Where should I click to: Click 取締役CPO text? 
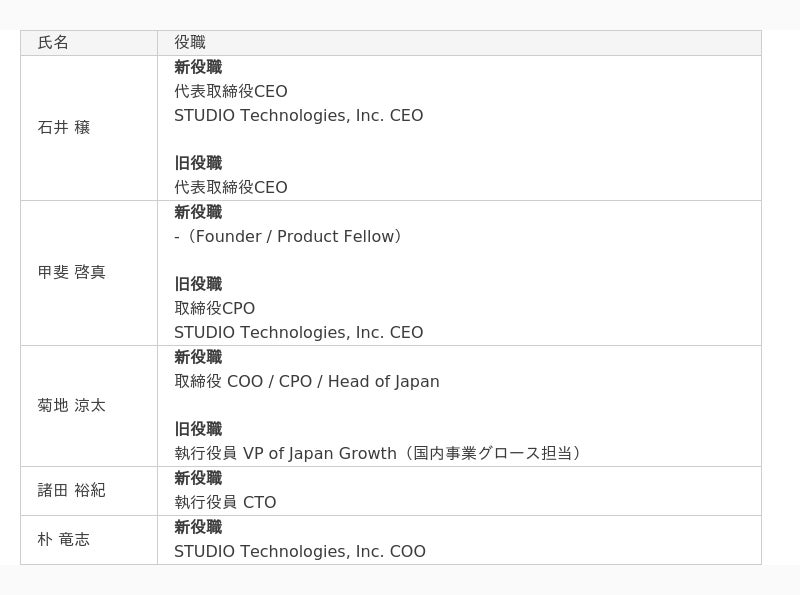215,309
